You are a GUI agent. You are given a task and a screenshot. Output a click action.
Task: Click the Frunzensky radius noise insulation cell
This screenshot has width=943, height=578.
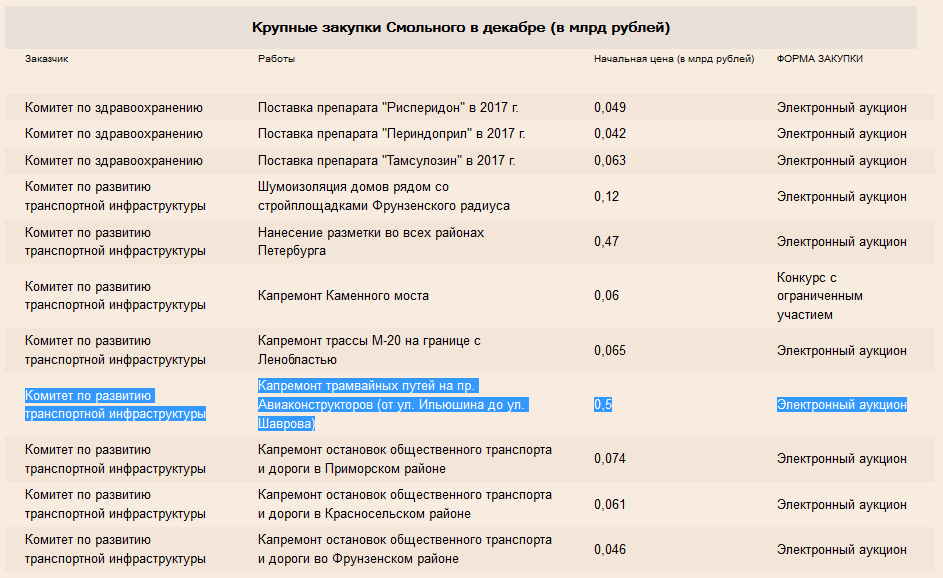click(x=383, y=196)
